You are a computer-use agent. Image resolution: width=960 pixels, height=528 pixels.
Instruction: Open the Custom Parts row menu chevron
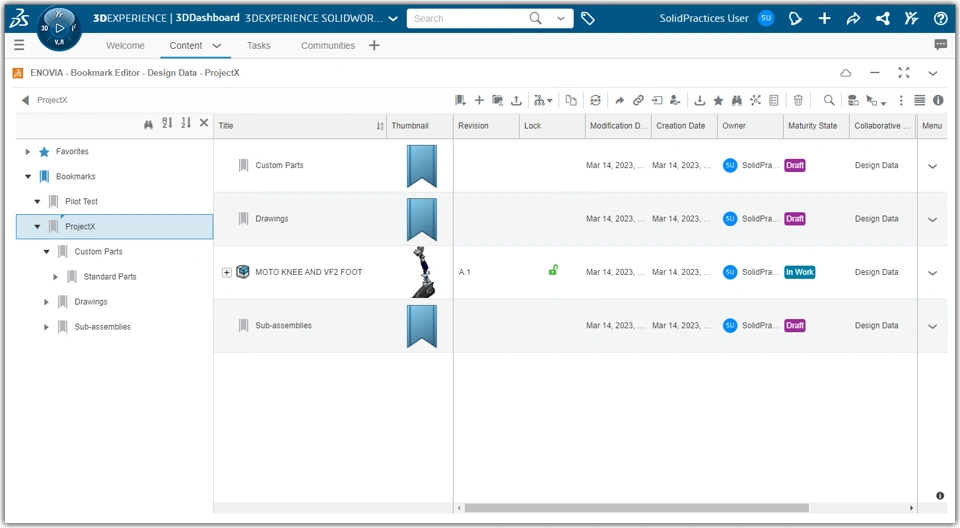tap(932, 166)
